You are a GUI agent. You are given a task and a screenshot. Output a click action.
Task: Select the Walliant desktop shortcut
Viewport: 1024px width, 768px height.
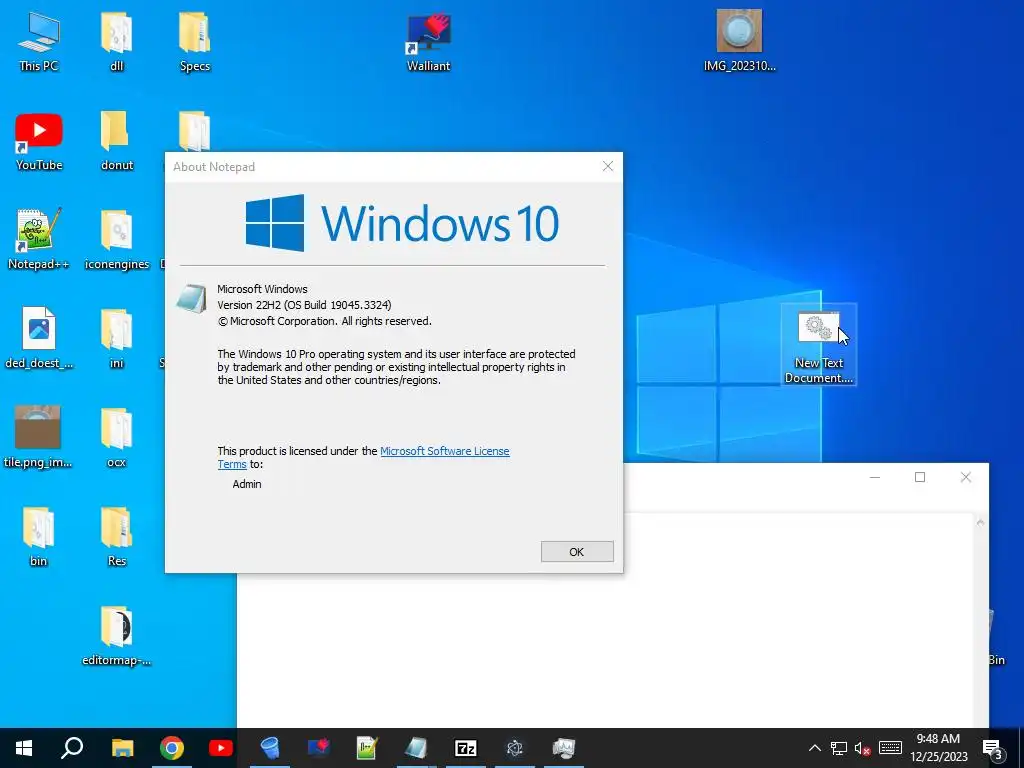click(x=428, y=41)
